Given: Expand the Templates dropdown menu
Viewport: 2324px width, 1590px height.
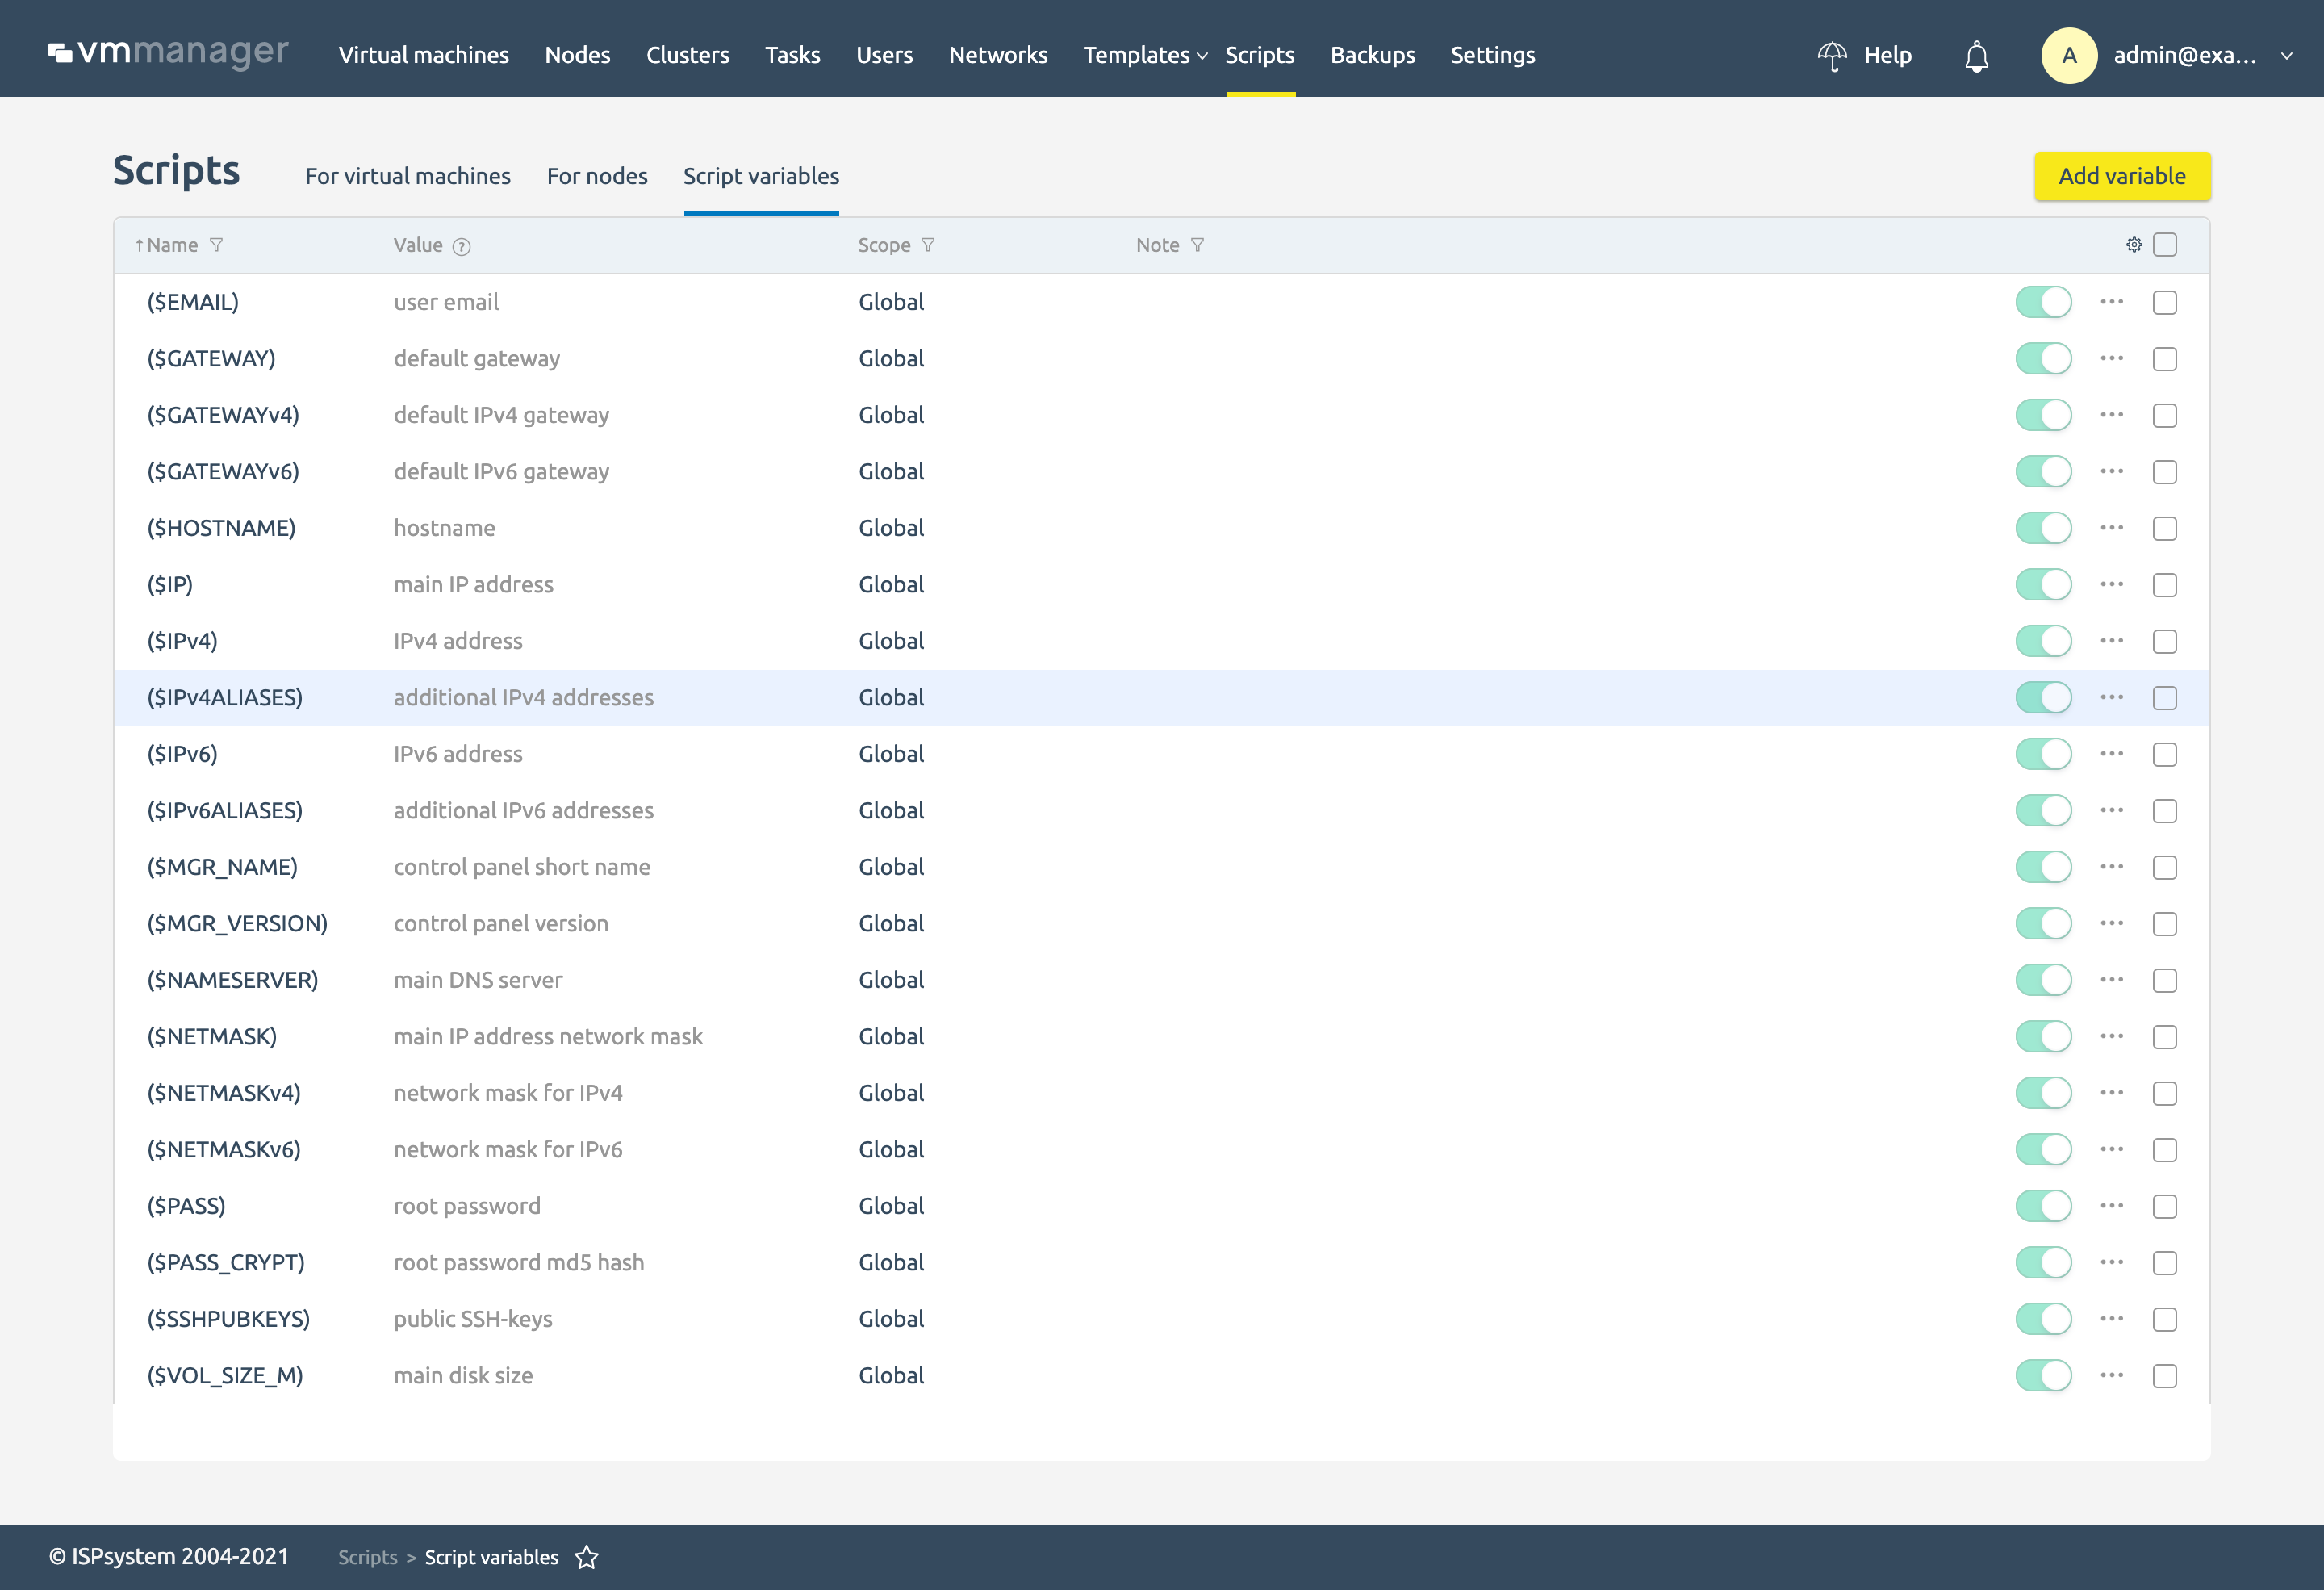Looking at the screenshot, I should click(x=1143, y=55).
